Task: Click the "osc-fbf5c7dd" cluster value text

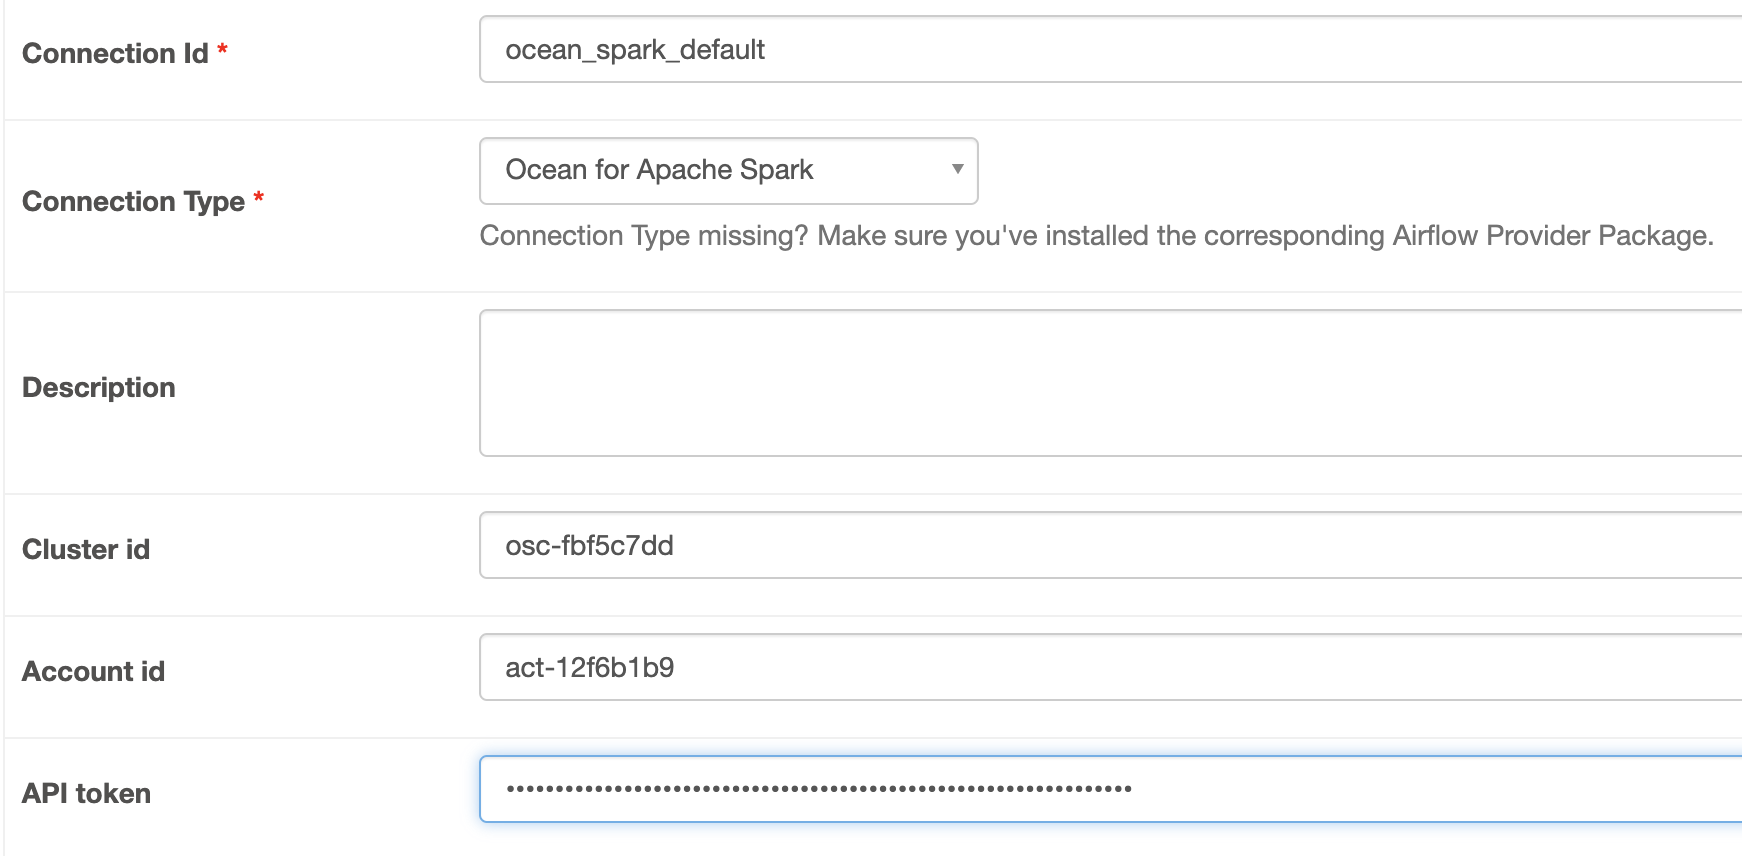Action: click(x=589, y=545)
